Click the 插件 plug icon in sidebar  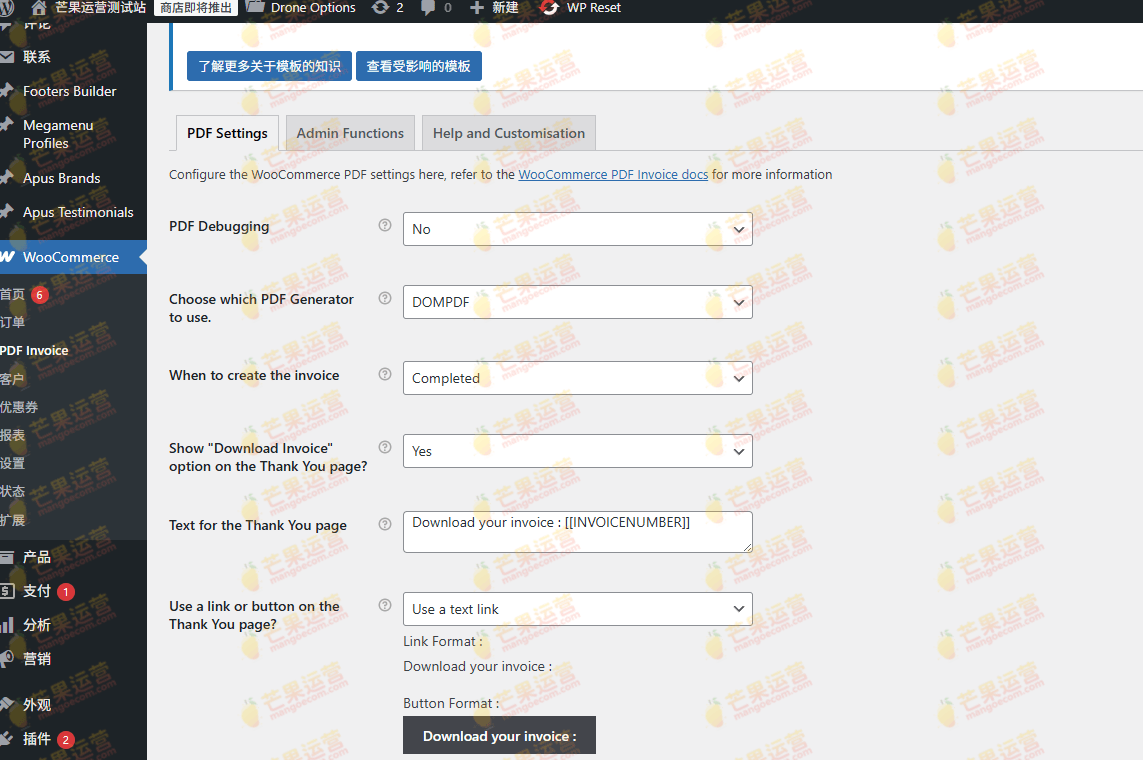click(7, 738)
